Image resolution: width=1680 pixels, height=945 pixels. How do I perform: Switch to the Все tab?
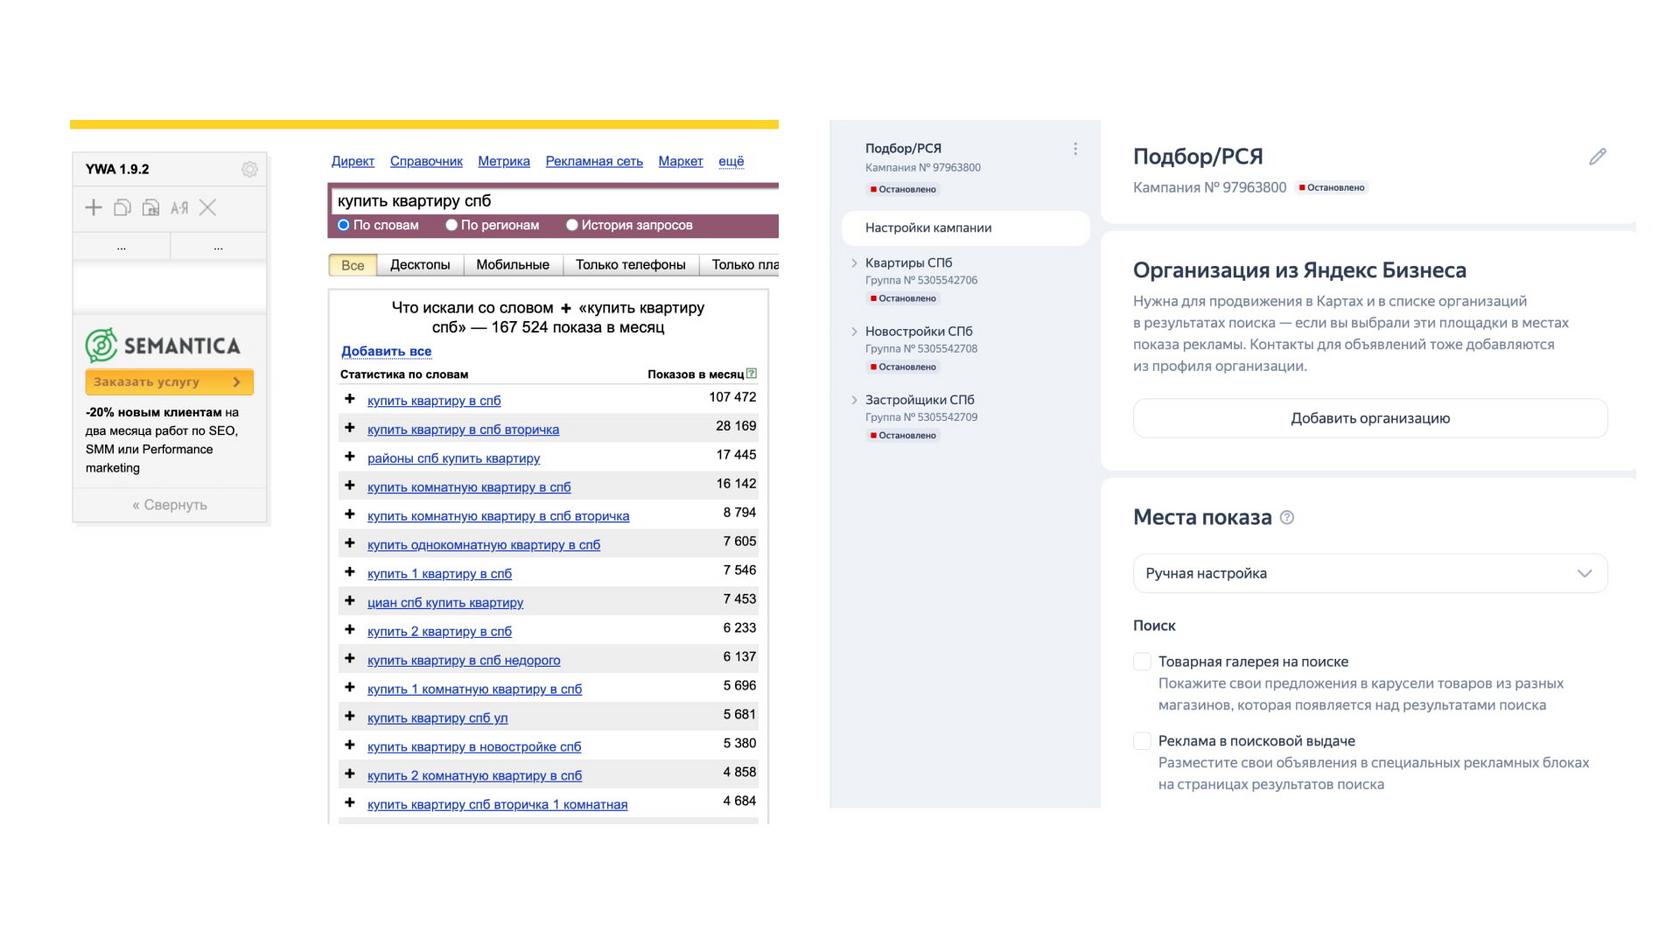(353, 265)
